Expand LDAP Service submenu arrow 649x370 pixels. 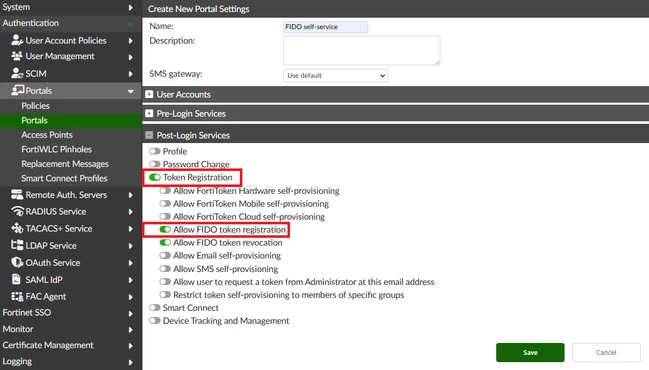(x=130, y=246)
